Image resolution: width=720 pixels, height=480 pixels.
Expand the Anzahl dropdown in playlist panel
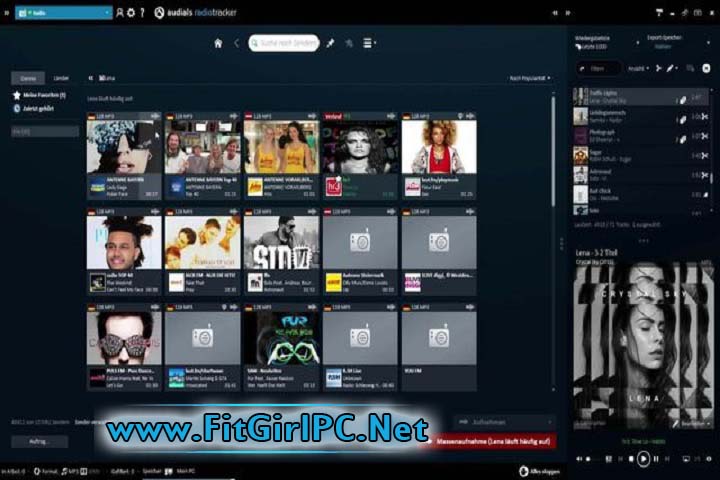pos(637,68)
